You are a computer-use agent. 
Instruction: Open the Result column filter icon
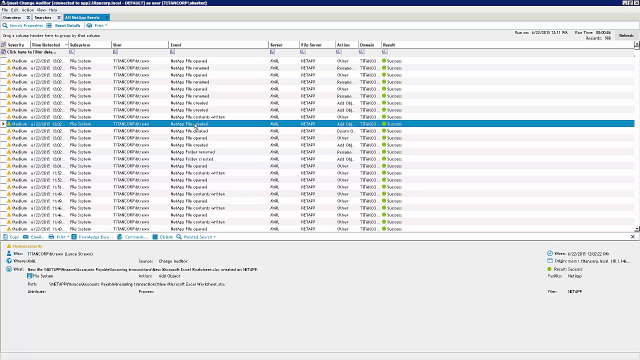coord(384,52)
